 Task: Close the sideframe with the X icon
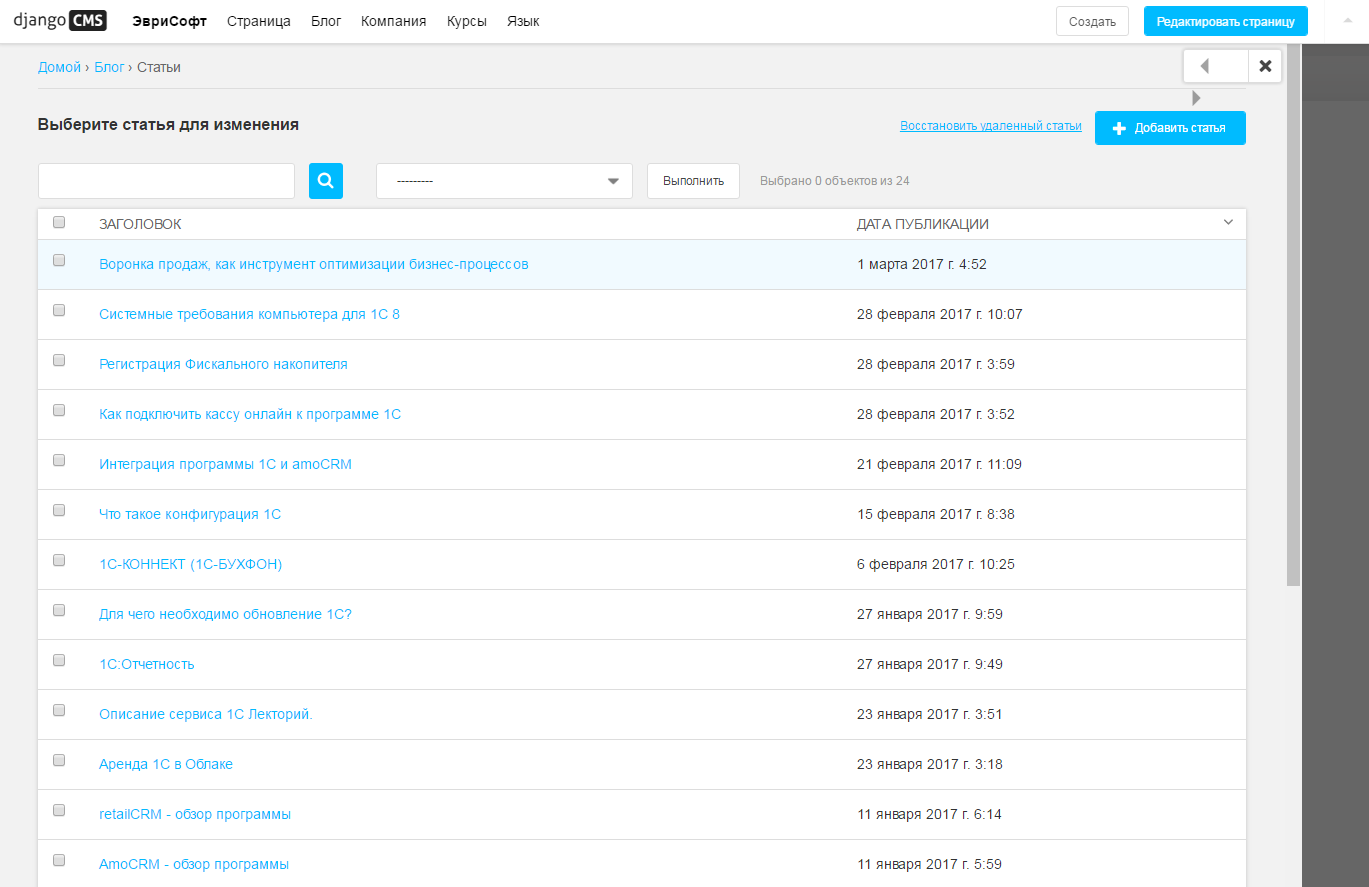tap(1265, 66)
